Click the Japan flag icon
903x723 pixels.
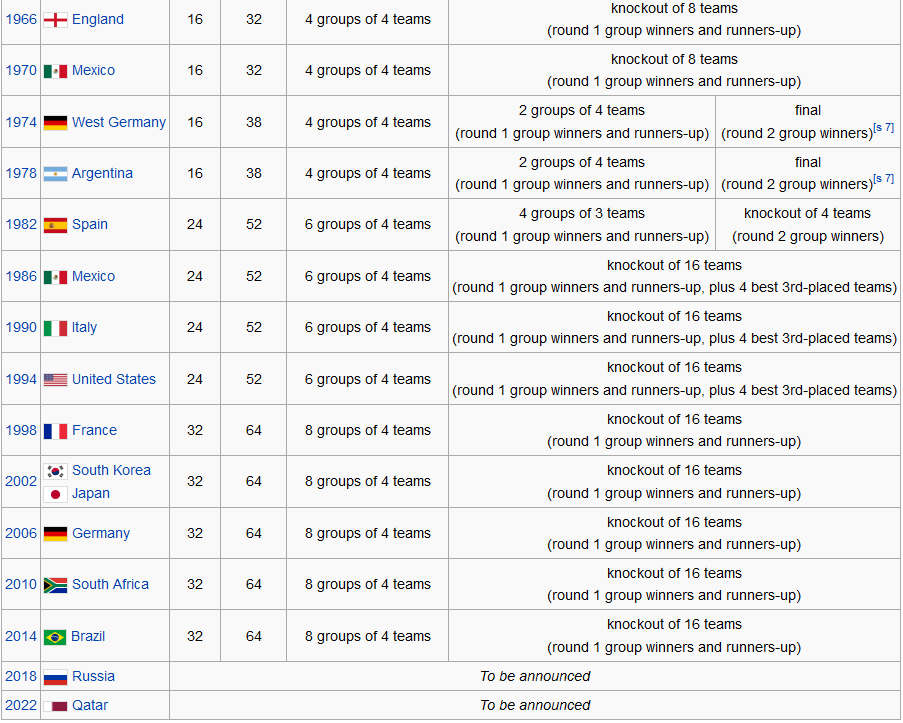tap(55, 494)
